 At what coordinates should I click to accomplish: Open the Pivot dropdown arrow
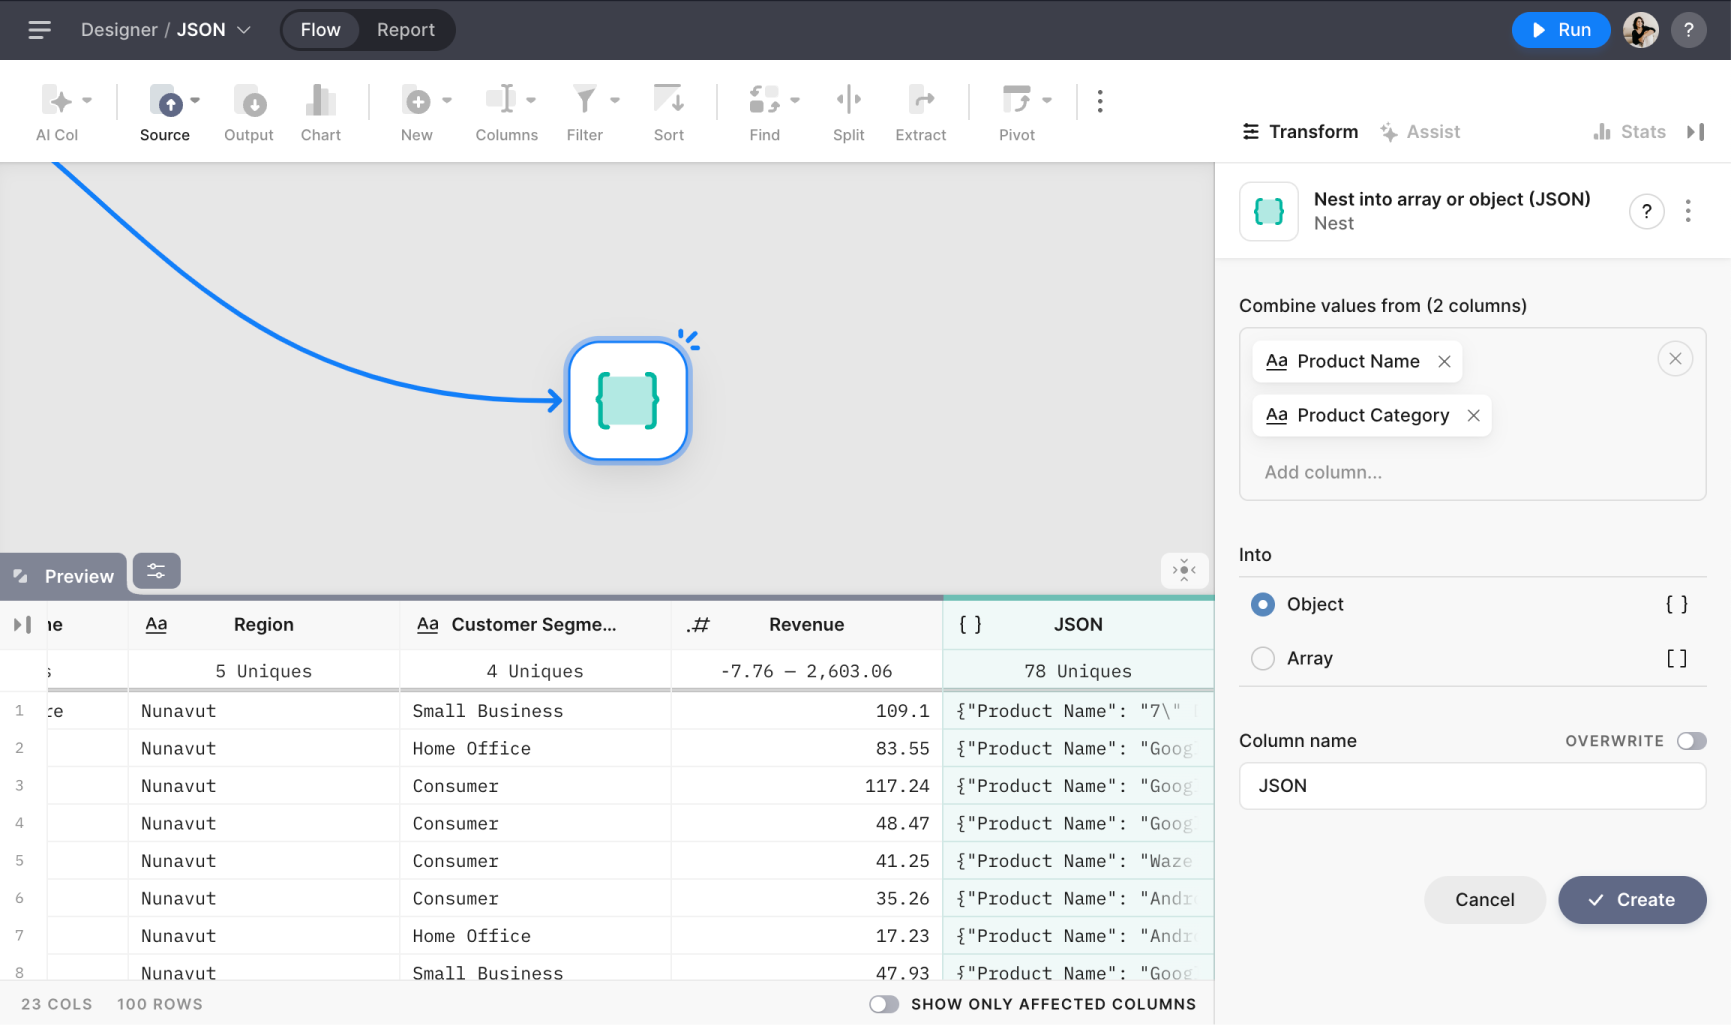pos(1047,100)
